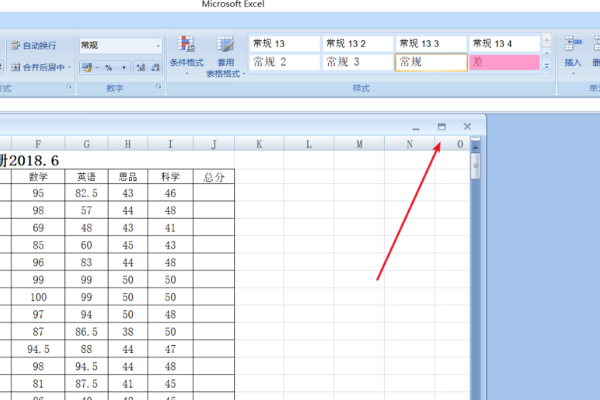Select the cell containing 100

[x=38, y=297]
